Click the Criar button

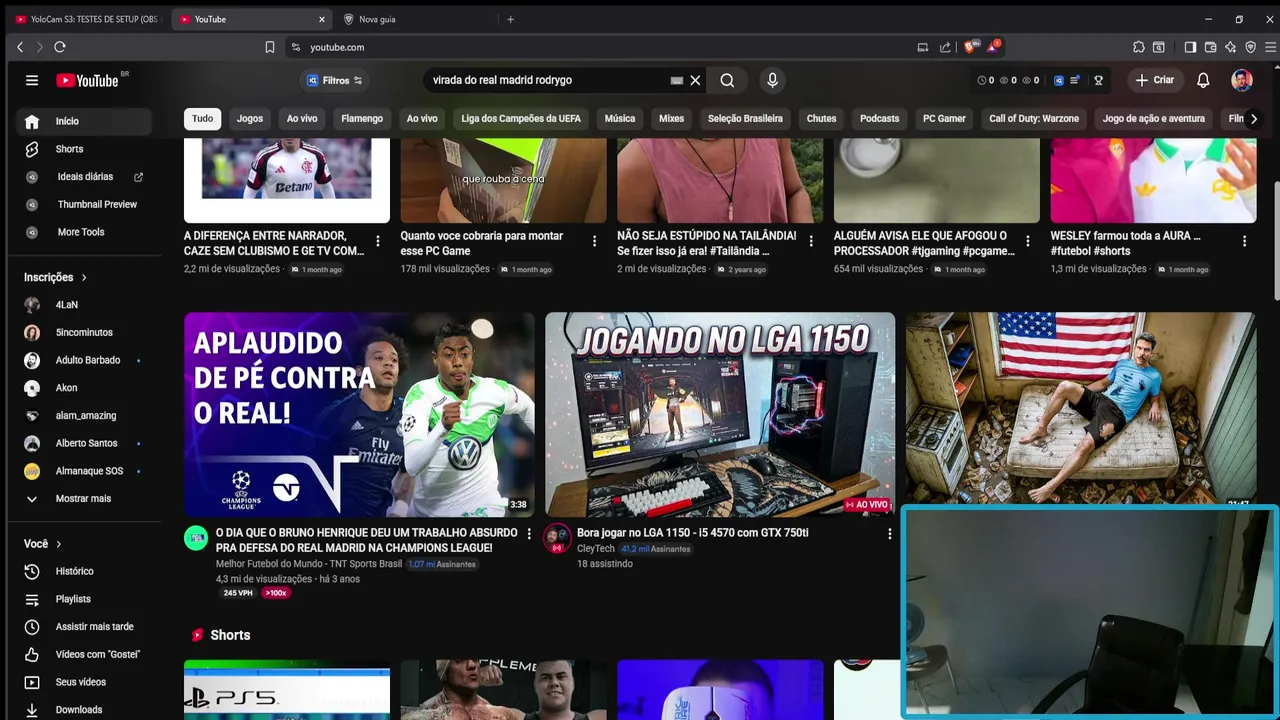tap(1154, 80)
